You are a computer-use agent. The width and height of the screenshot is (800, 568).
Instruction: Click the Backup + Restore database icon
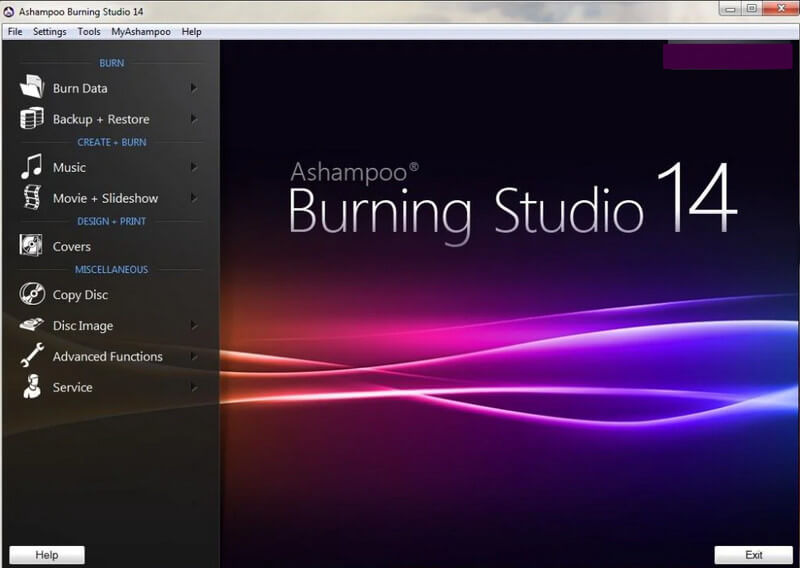32,118
